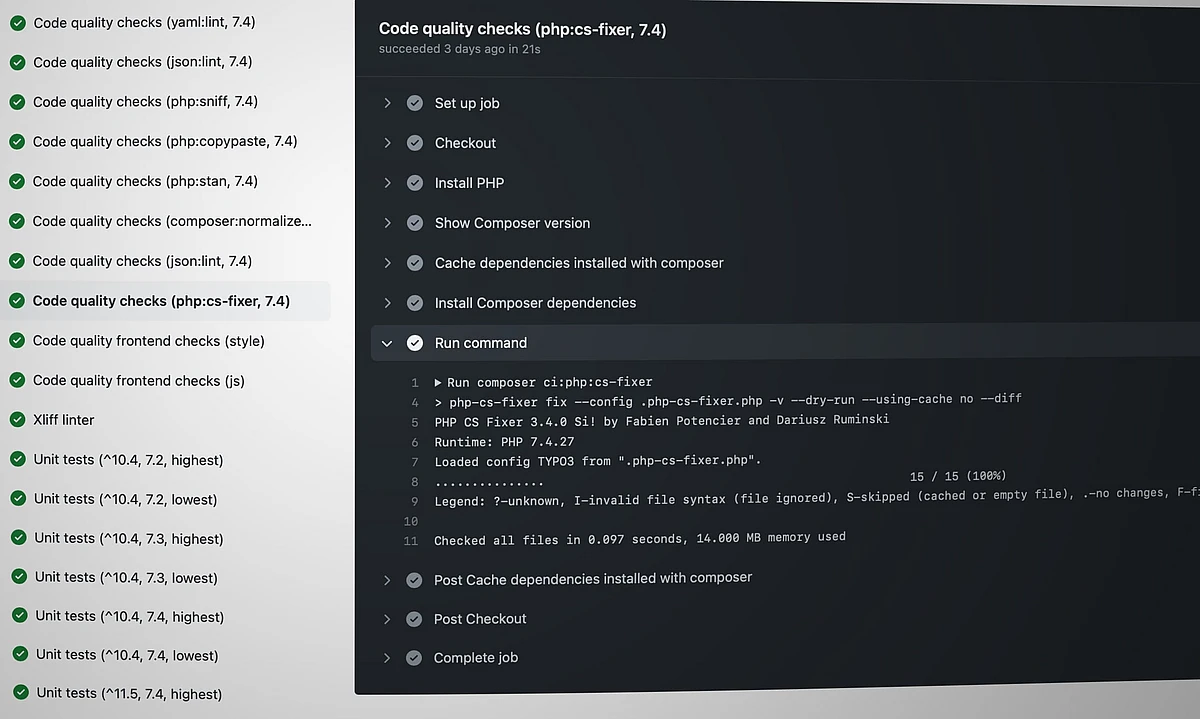Image resolution: width=1200 pixels, height=719 pixels.
Task: Click status icon next to Complete job
Action: tap(414, 658)
